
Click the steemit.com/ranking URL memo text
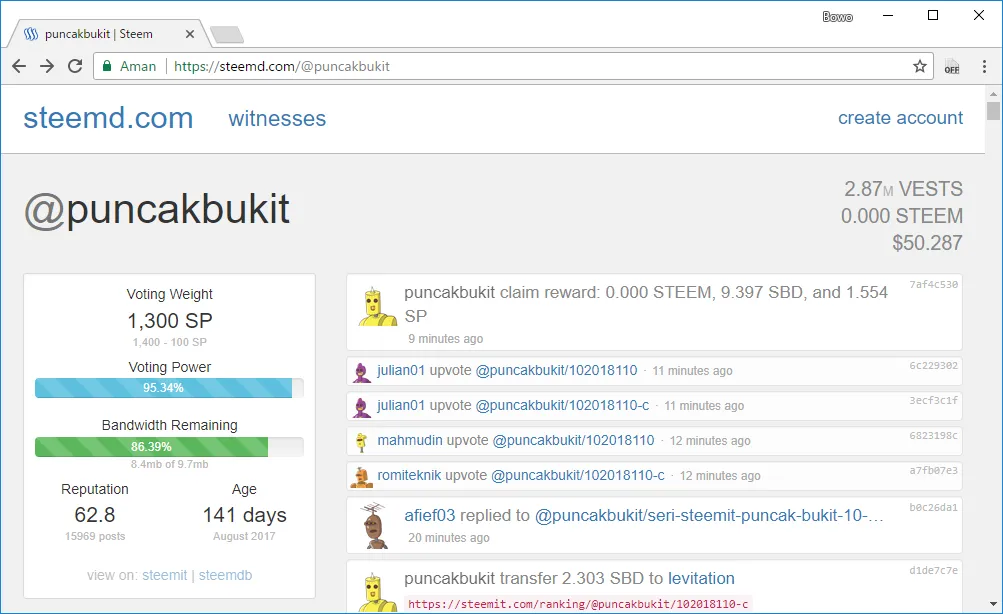click(x=578, y=604)
